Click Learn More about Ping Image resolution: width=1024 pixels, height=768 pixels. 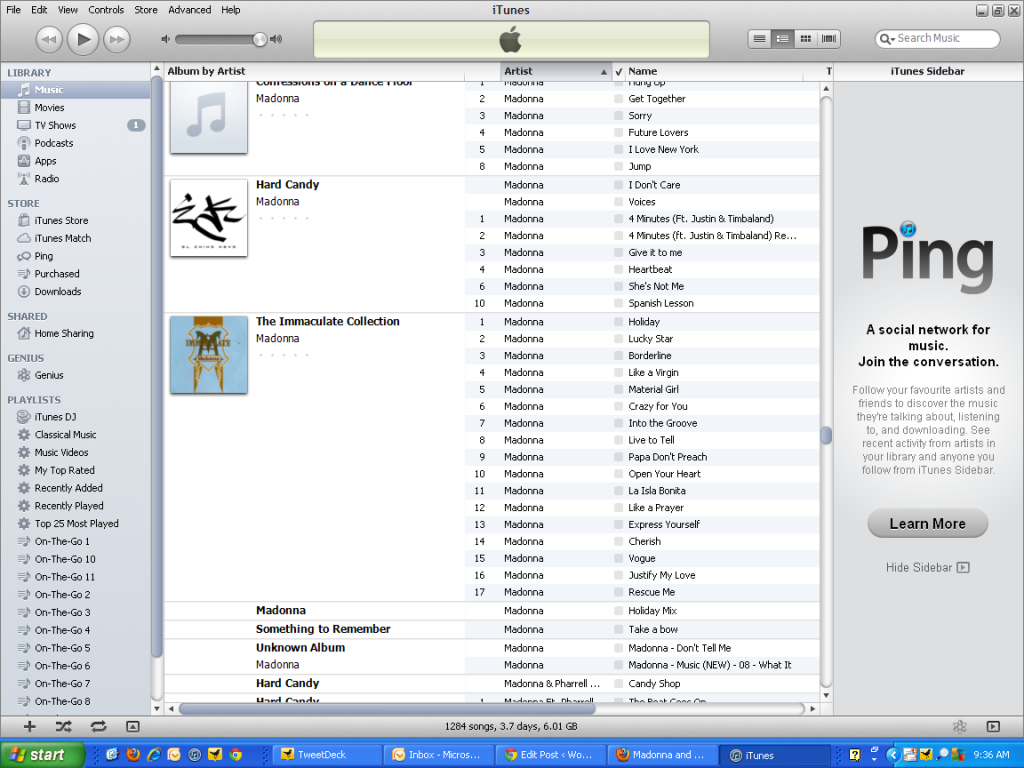point(927,524)
